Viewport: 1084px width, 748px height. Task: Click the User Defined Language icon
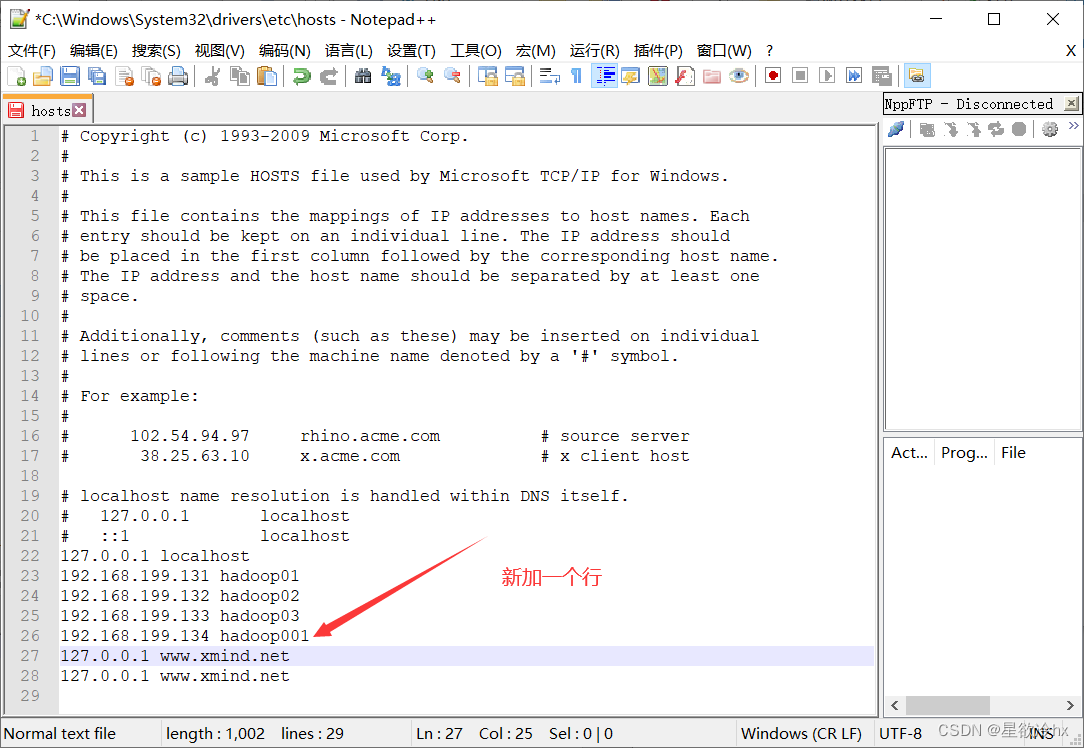click(x=630, y=76)
